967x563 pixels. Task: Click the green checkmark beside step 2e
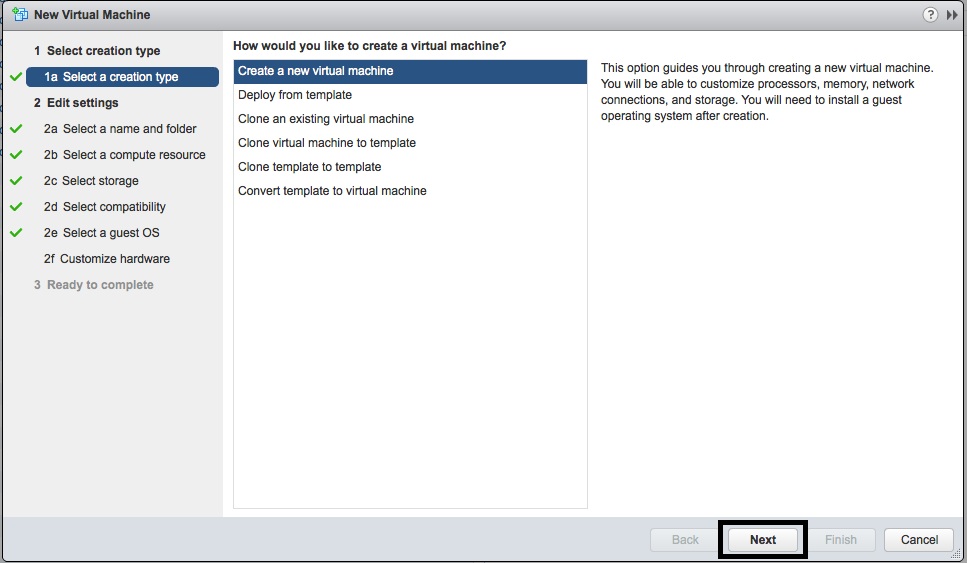click(16, 233)
